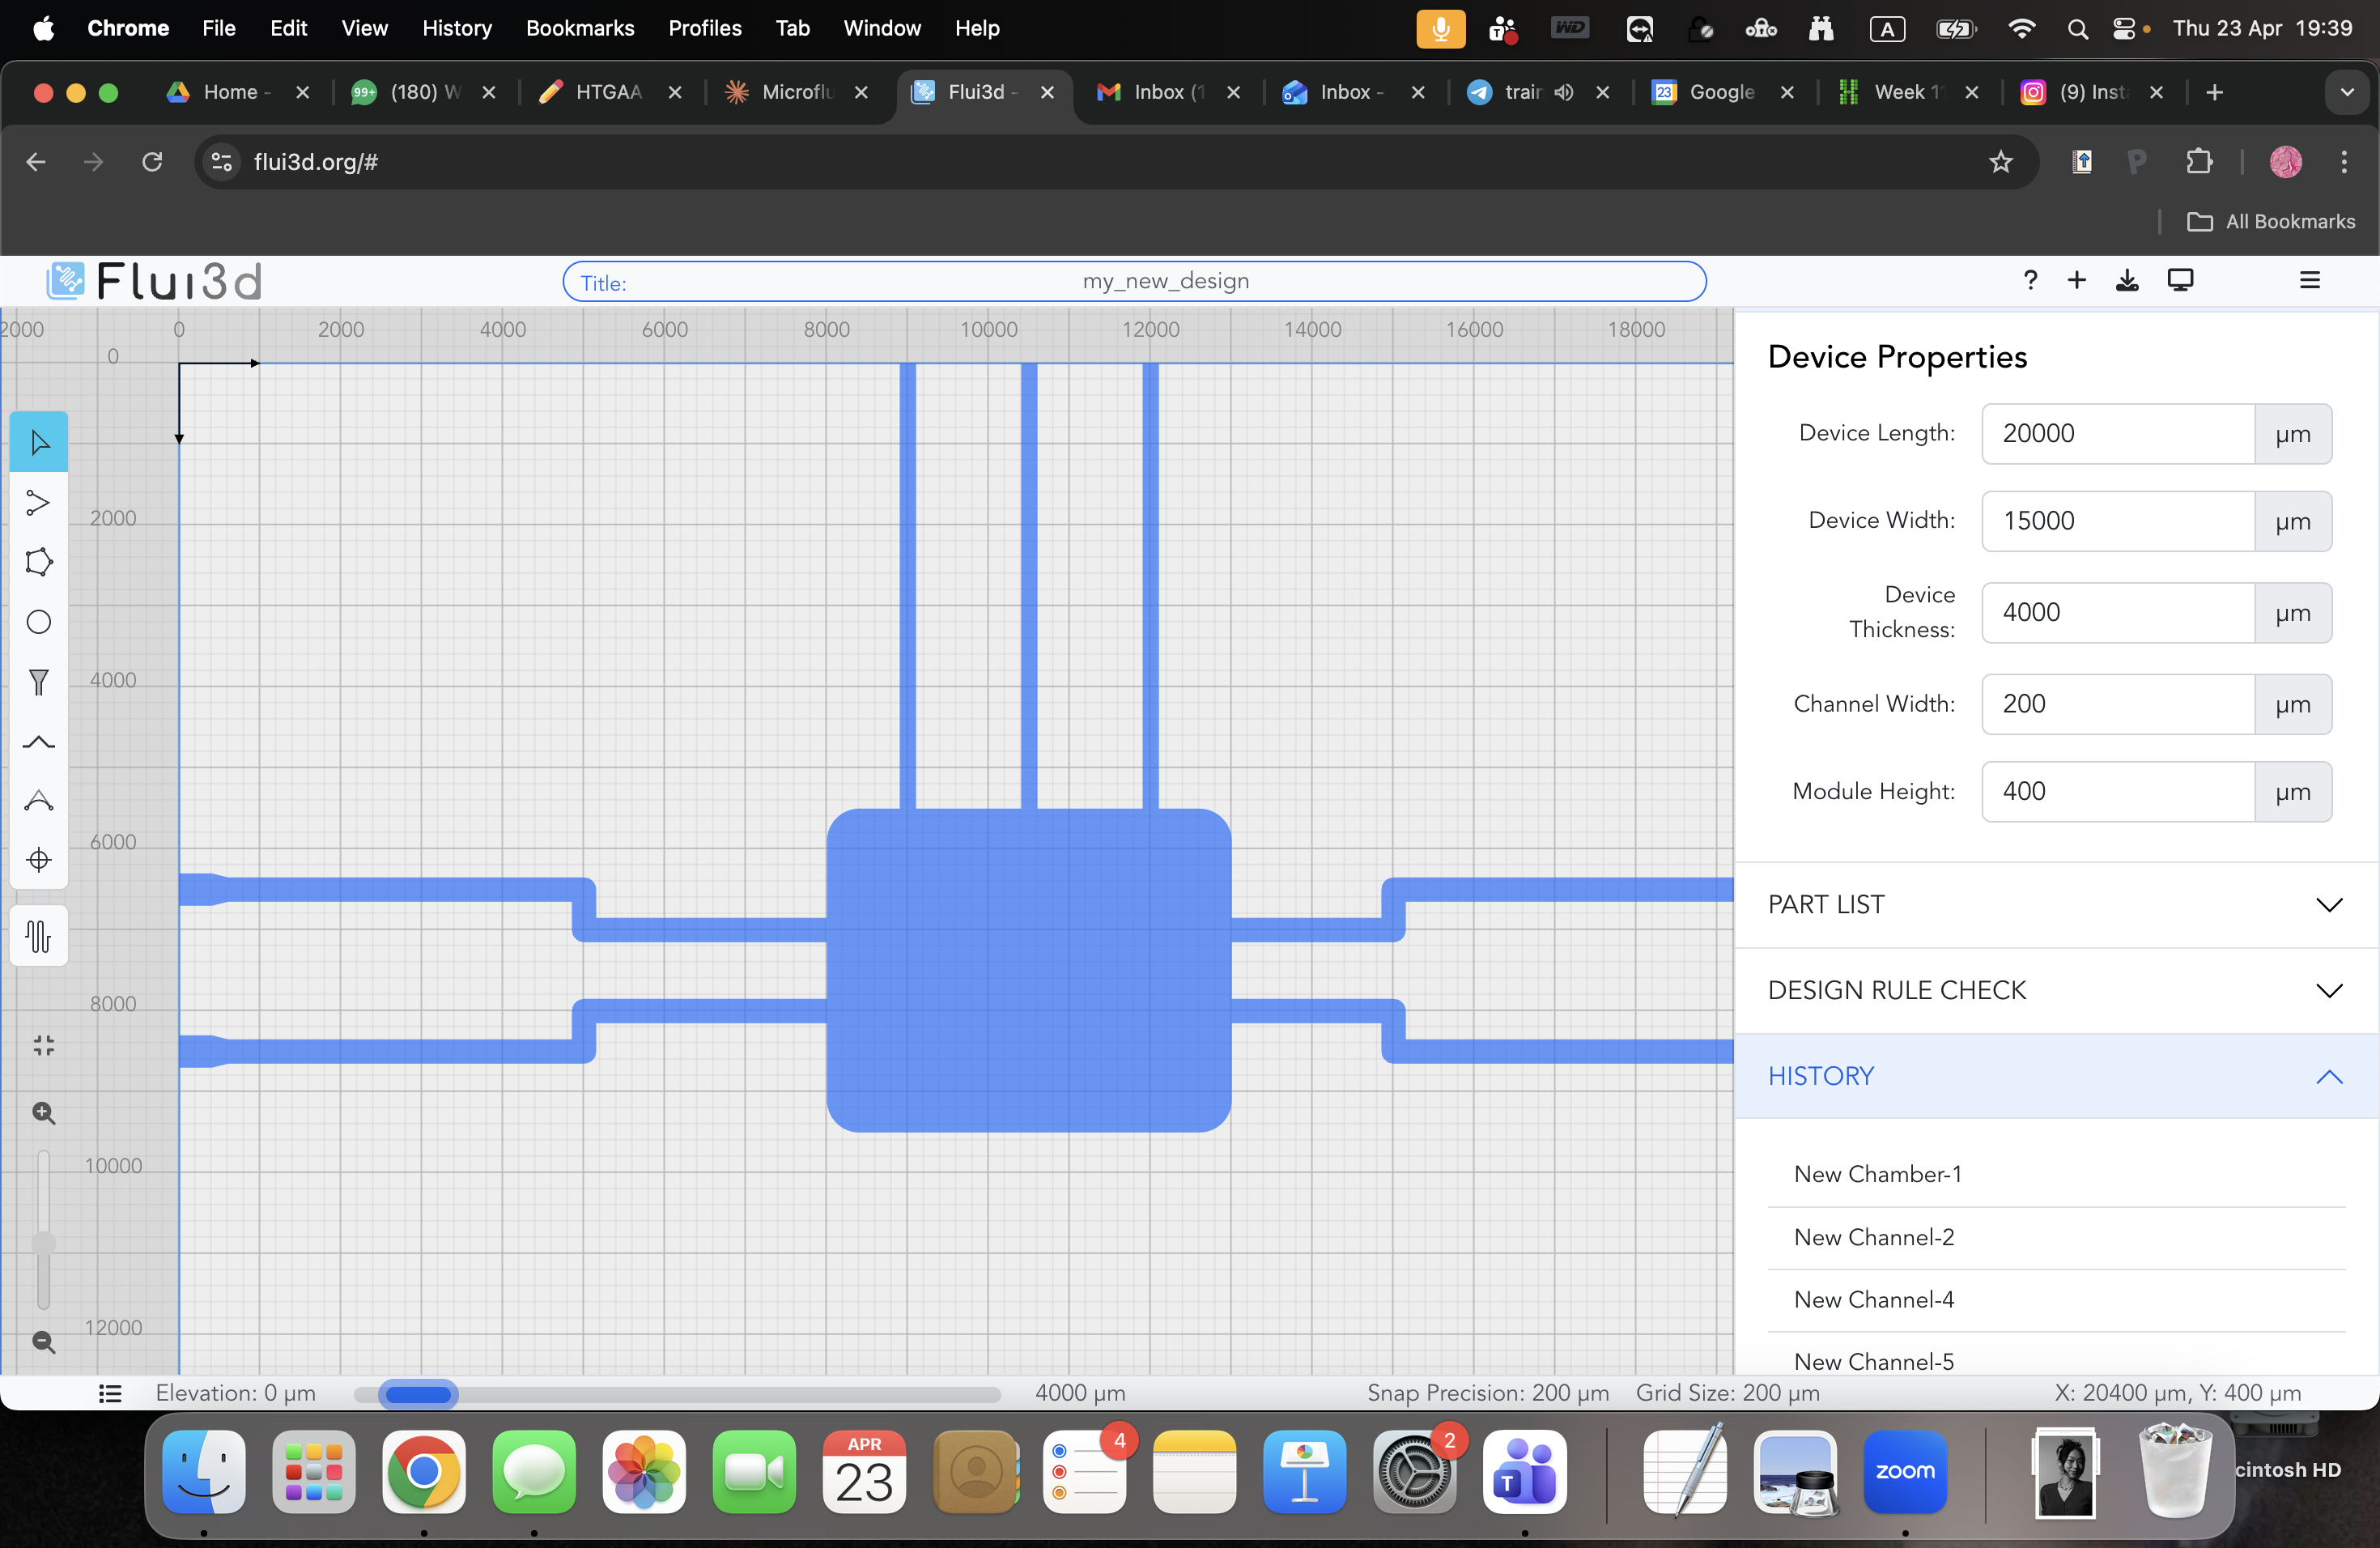Select the crosshair port tool
Viewport: 2380px width, 1548px height.
click(39, 859)
